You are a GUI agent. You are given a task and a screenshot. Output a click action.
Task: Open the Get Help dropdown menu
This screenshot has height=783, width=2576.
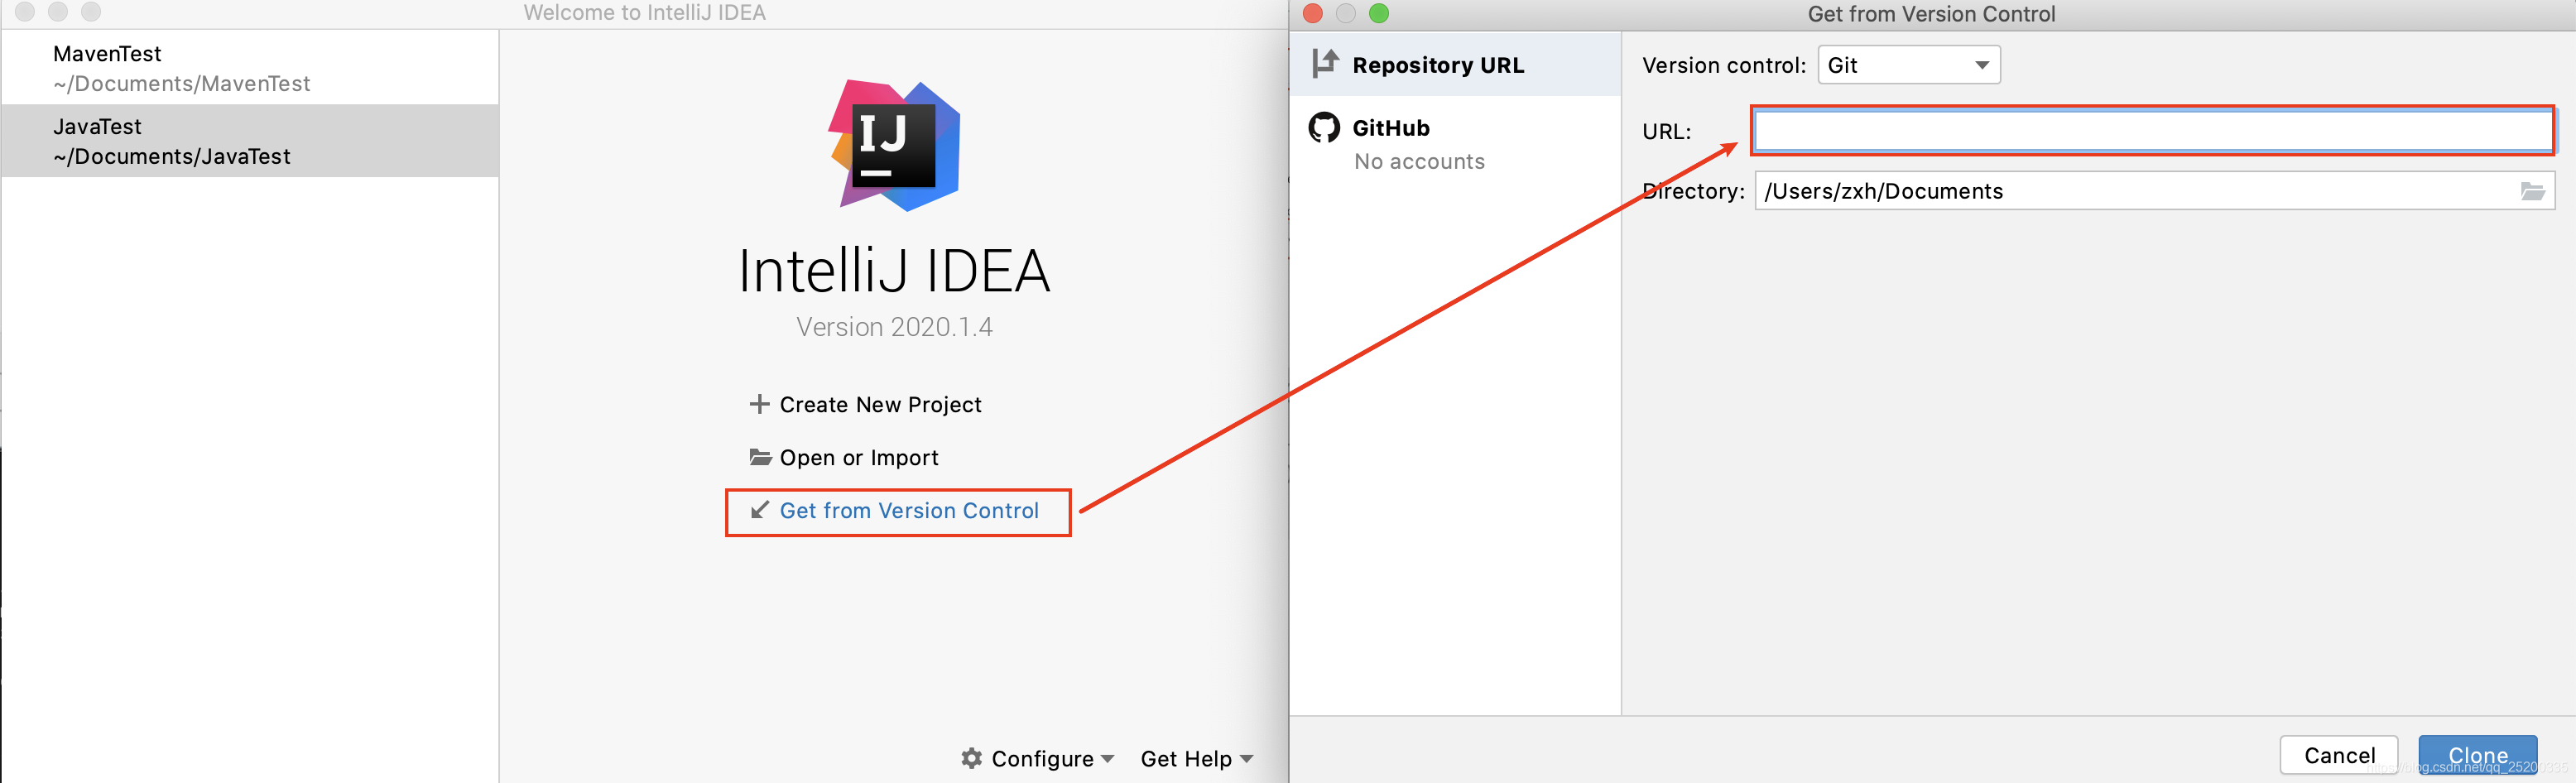tap(1197, 759)
